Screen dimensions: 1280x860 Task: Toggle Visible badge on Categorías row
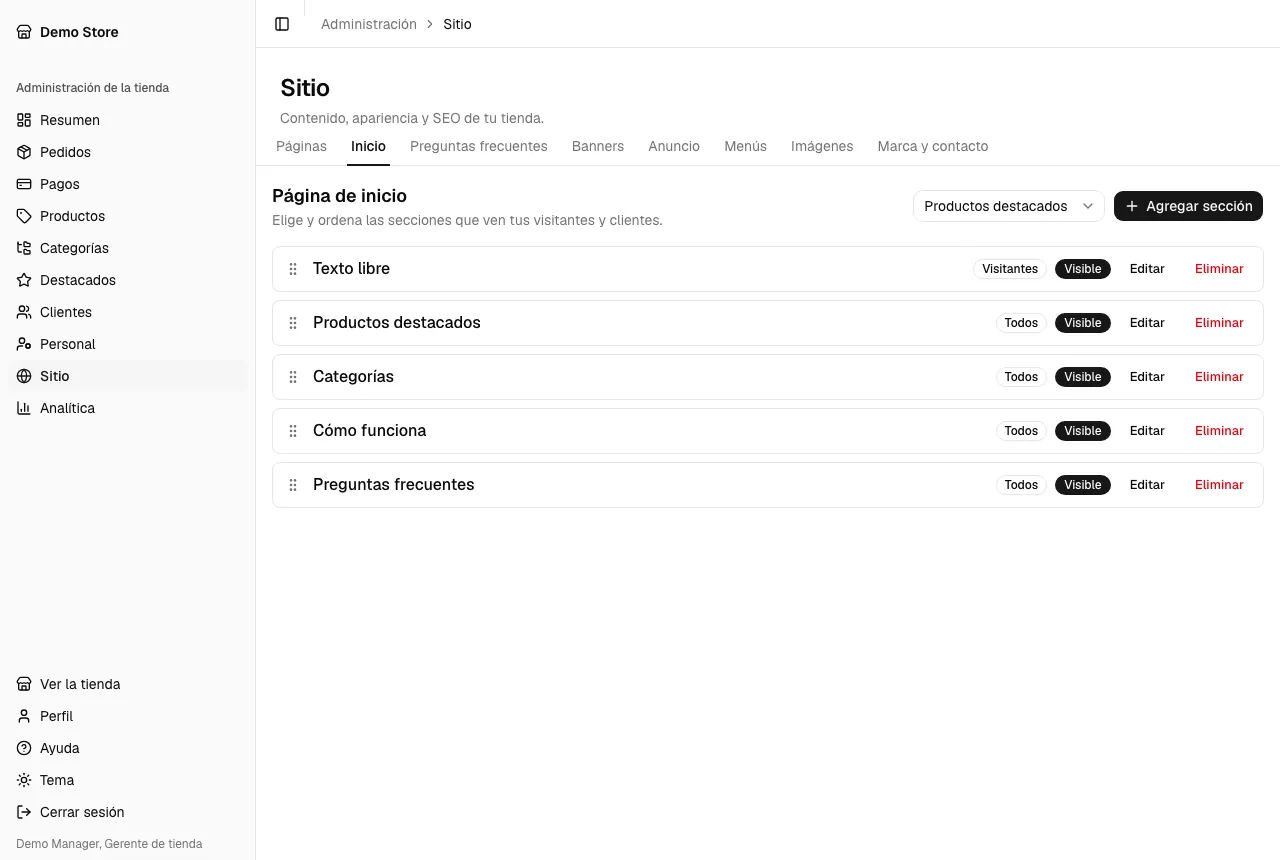1083,377
